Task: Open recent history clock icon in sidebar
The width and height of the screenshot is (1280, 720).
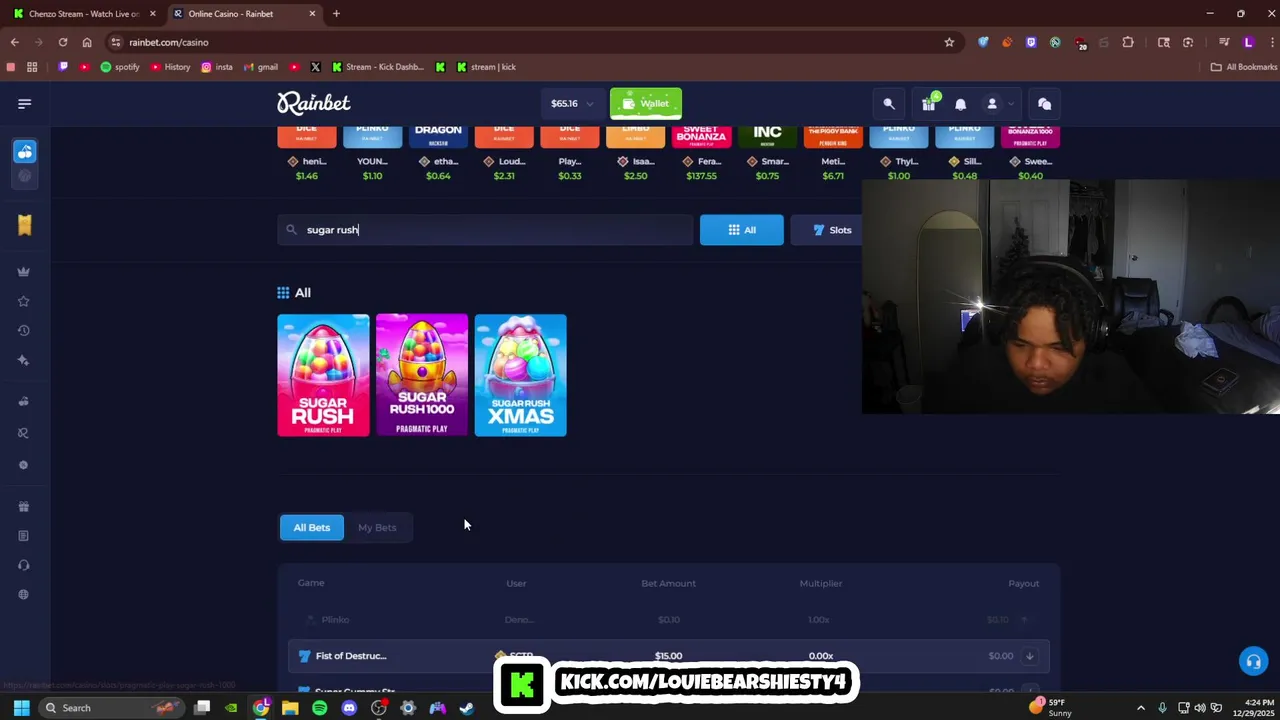Action: tap(24, 331)
